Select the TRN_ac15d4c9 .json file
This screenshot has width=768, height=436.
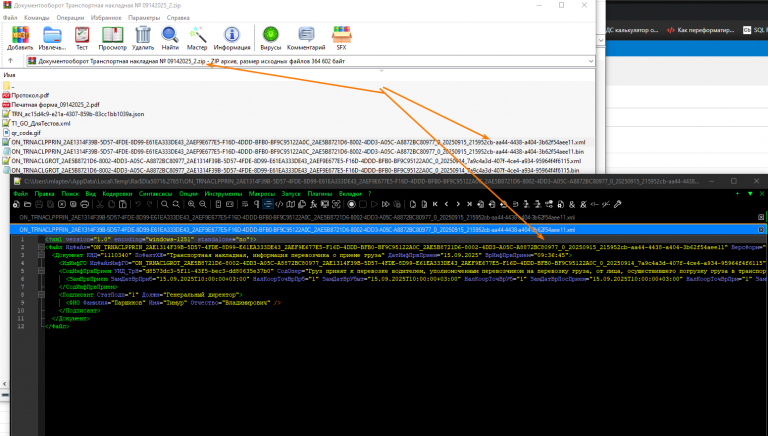coord(73,114)
